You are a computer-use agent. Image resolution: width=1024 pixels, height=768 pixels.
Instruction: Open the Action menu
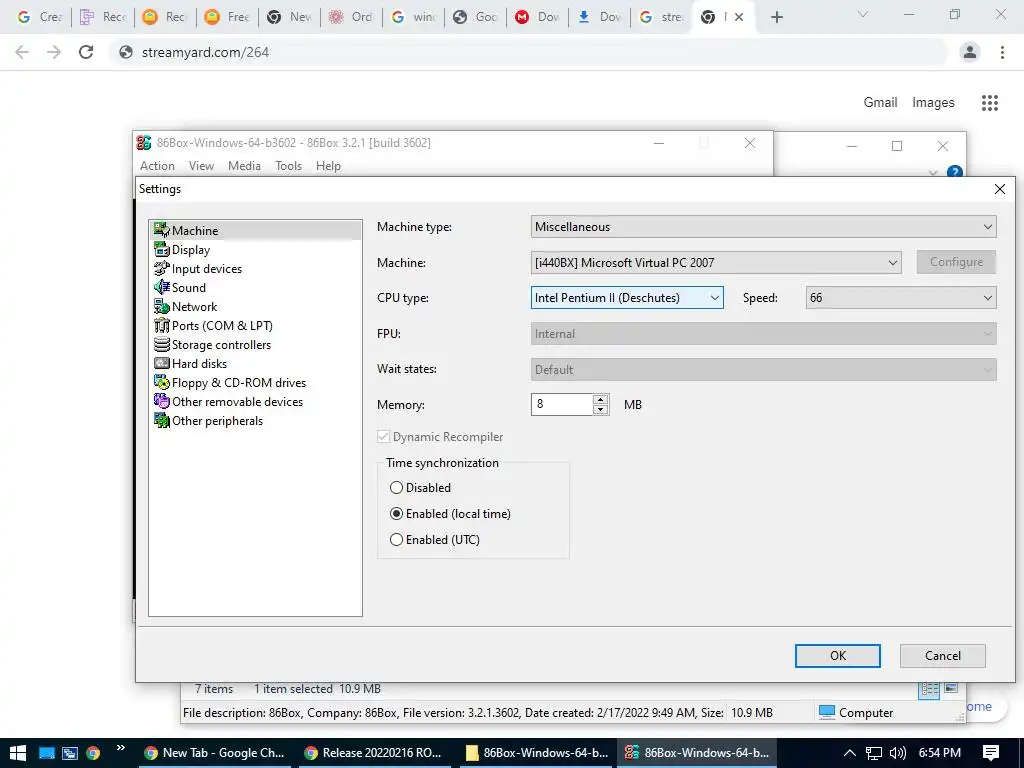click(x=157, y=166)
